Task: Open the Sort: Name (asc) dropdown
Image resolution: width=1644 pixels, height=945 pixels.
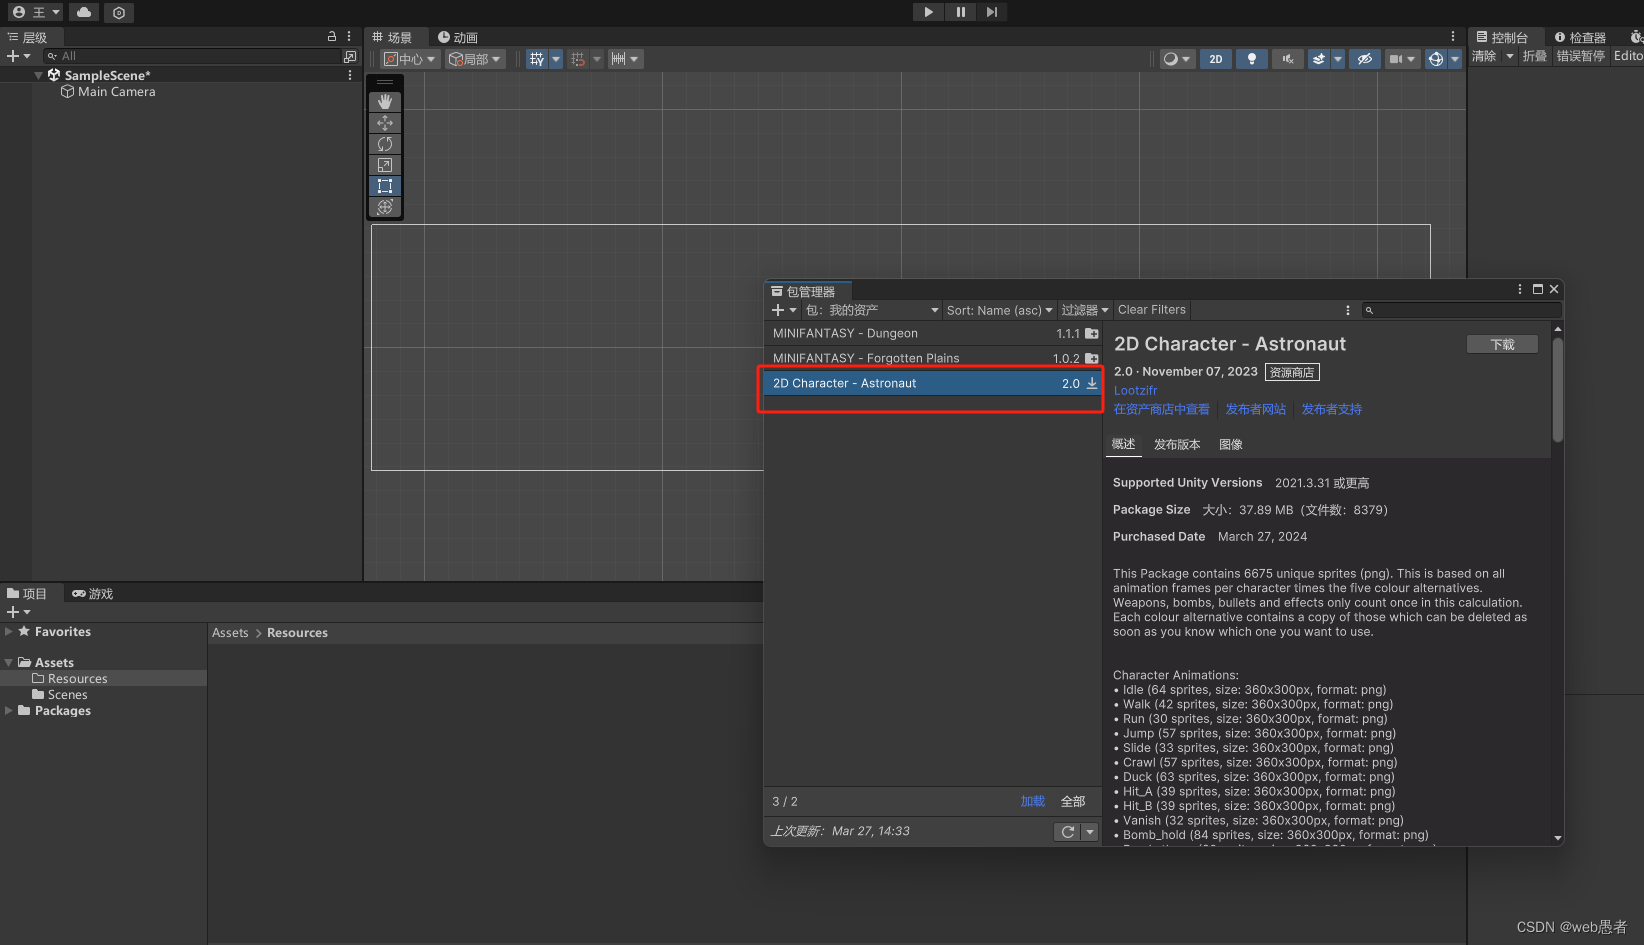Action: pos(999,310)
